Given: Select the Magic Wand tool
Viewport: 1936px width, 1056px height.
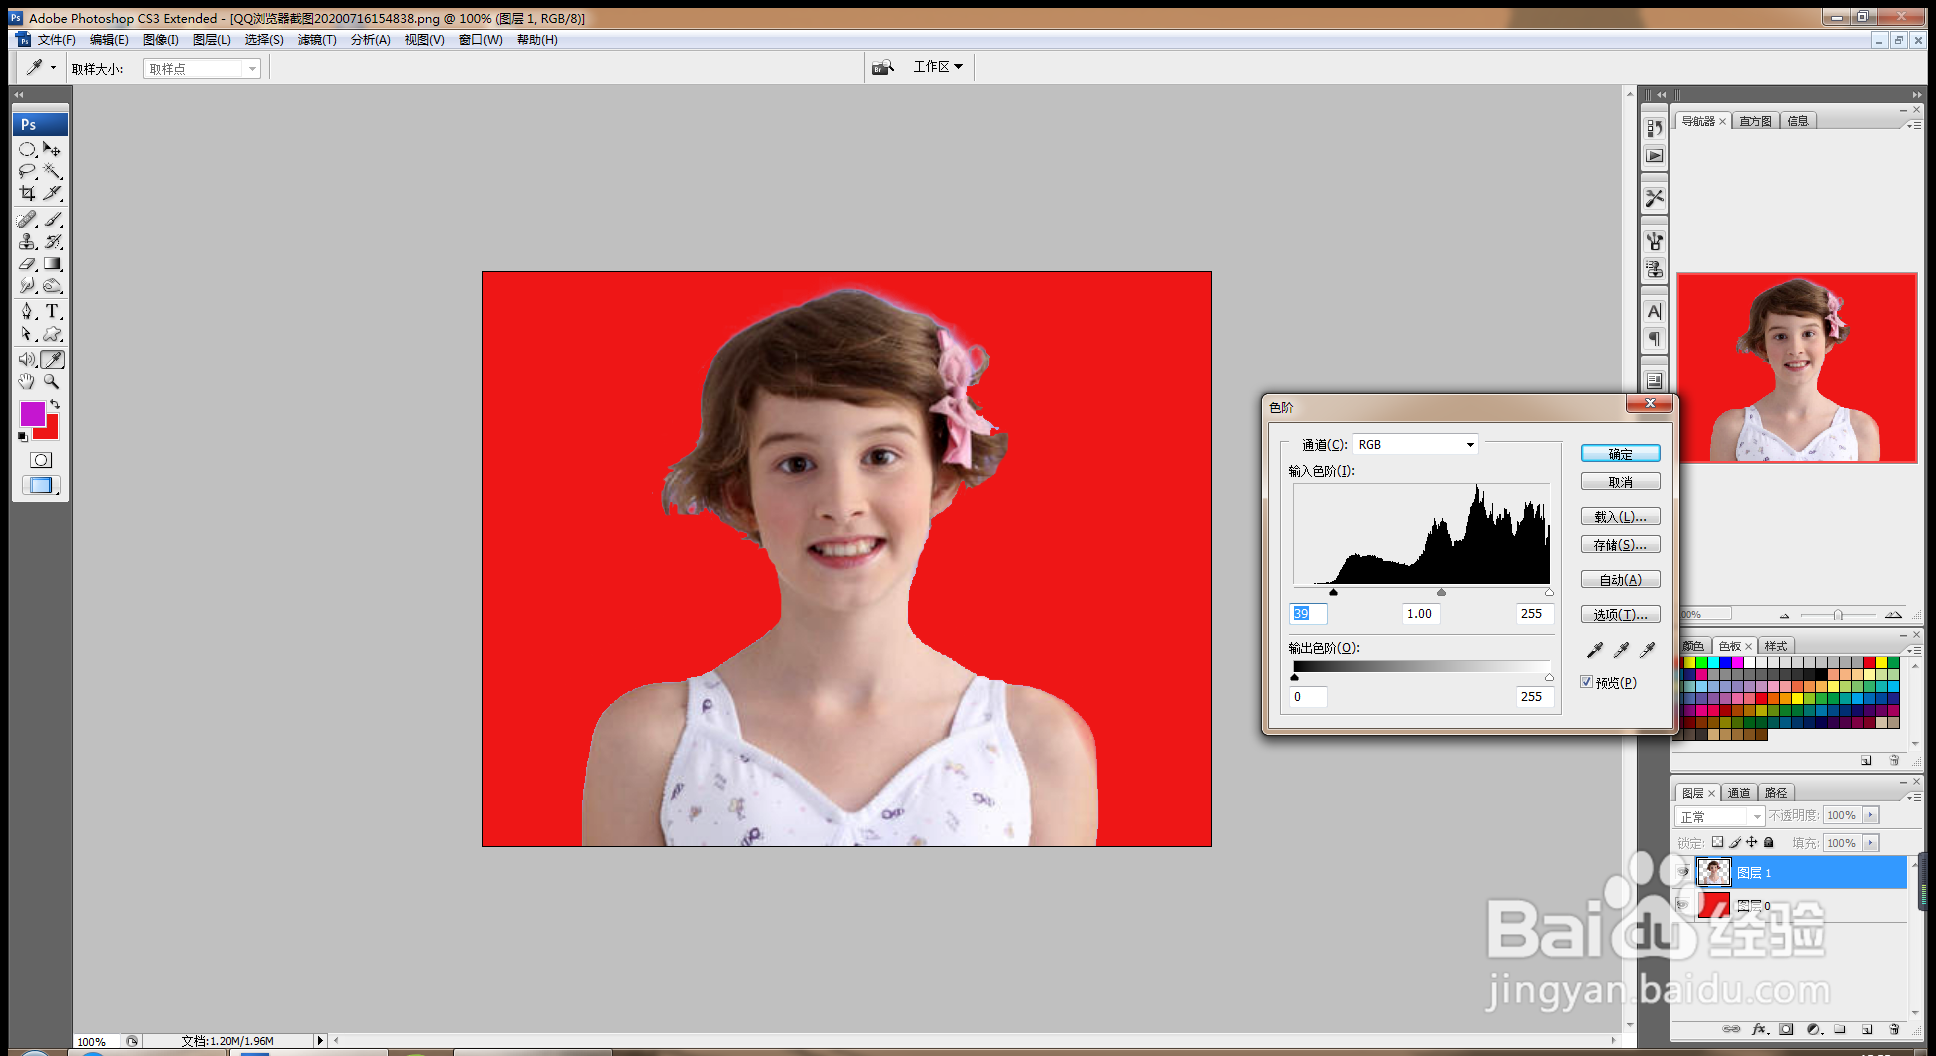Looking at the screenshot, I should 53,171.
